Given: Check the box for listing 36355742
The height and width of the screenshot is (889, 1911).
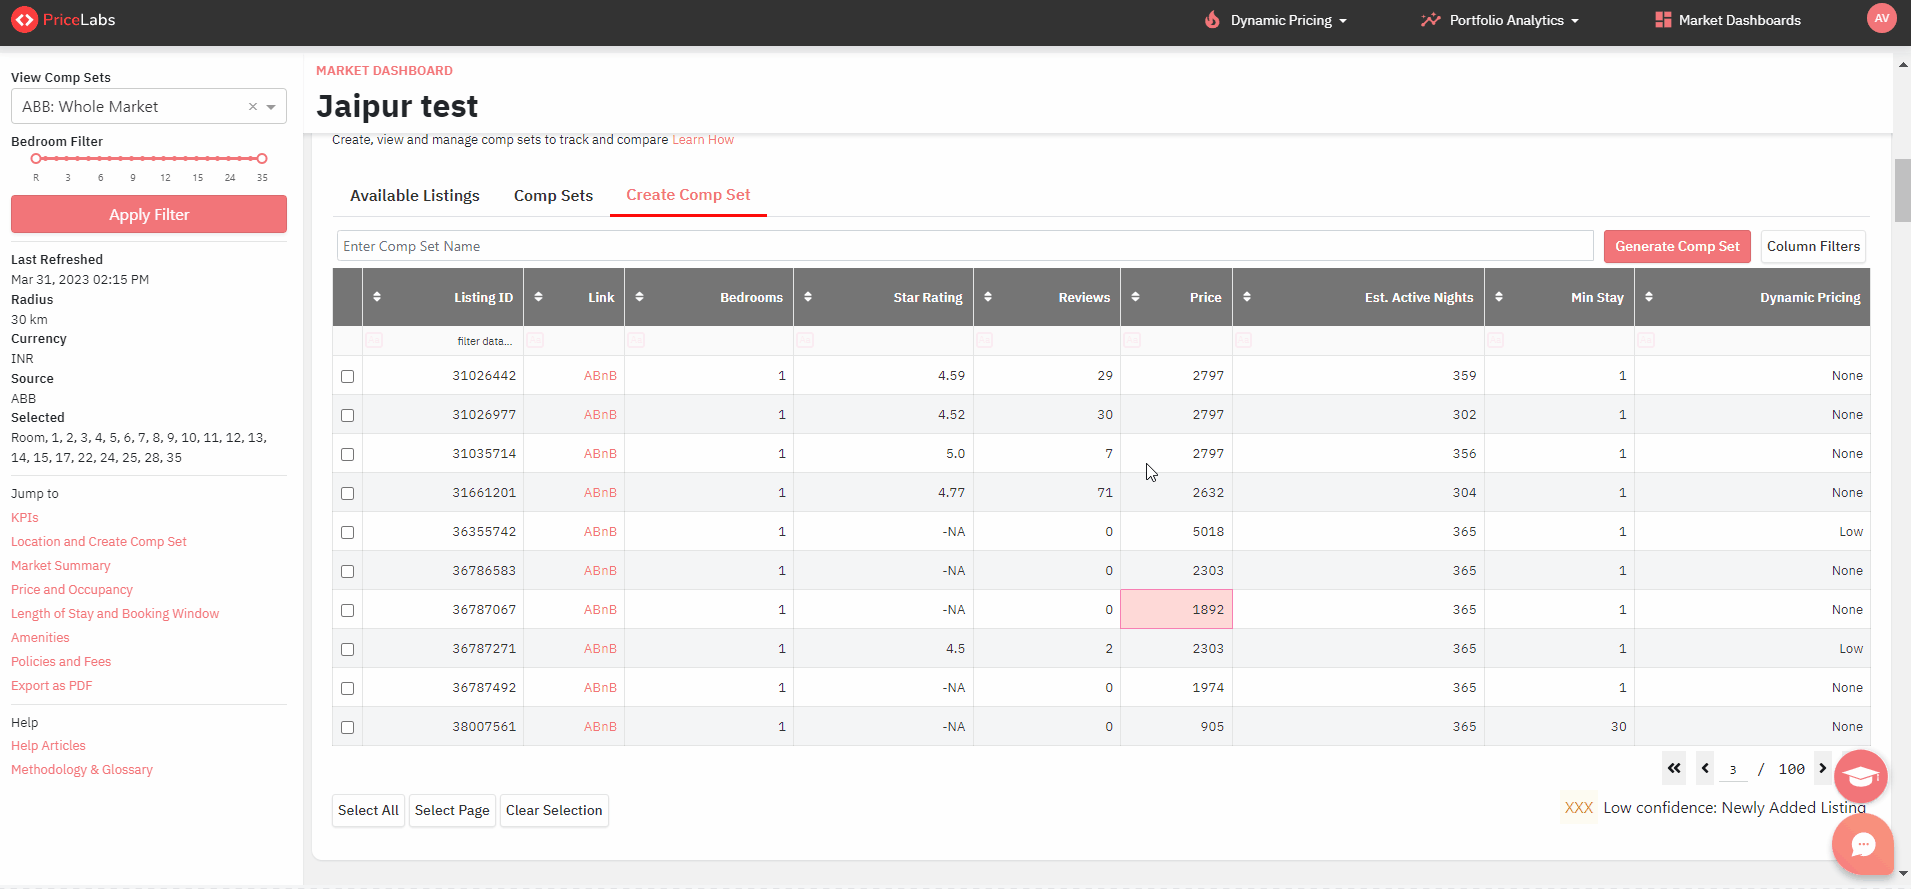Looking at the screenshot, I should click(347, 532).
